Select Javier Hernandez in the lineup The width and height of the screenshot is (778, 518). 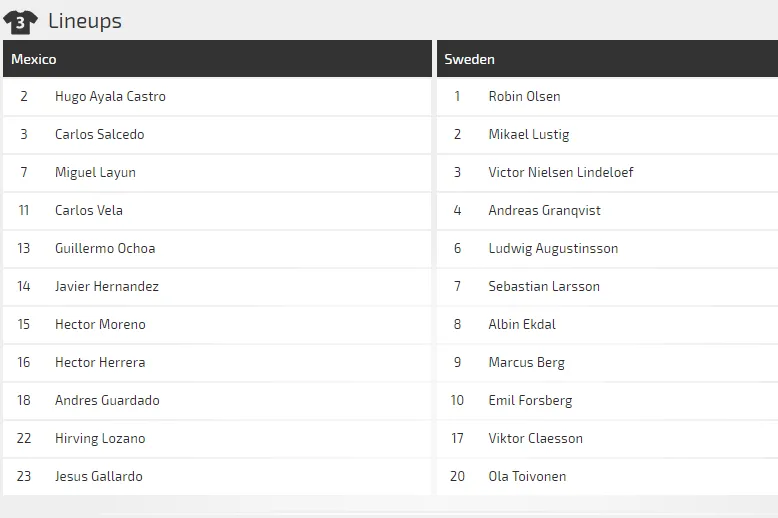click(106, 287)
